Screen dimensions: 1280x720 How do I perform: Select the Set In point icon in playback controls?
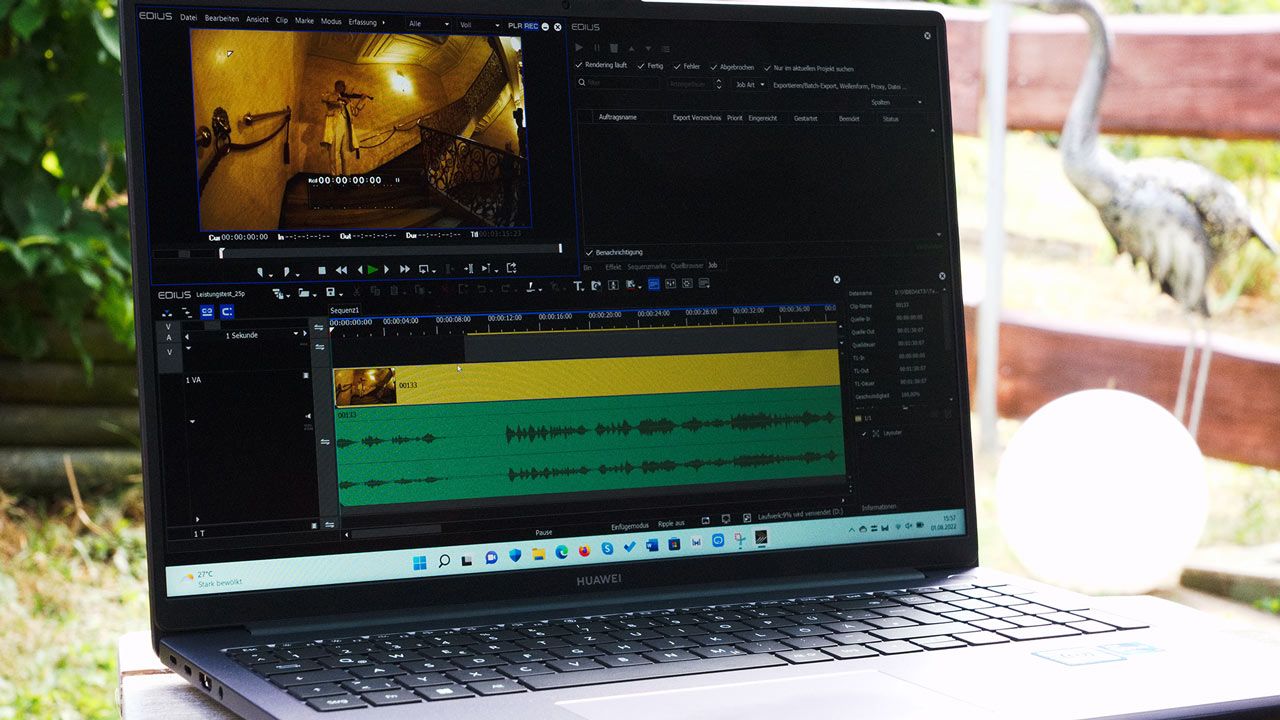tap(261, 270)
